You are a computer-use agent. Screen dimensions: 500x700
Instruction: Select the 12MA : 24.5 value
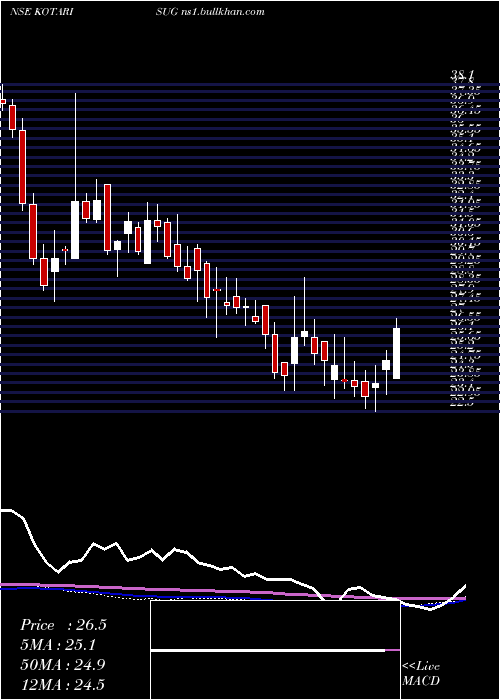(x=62, y=684)
